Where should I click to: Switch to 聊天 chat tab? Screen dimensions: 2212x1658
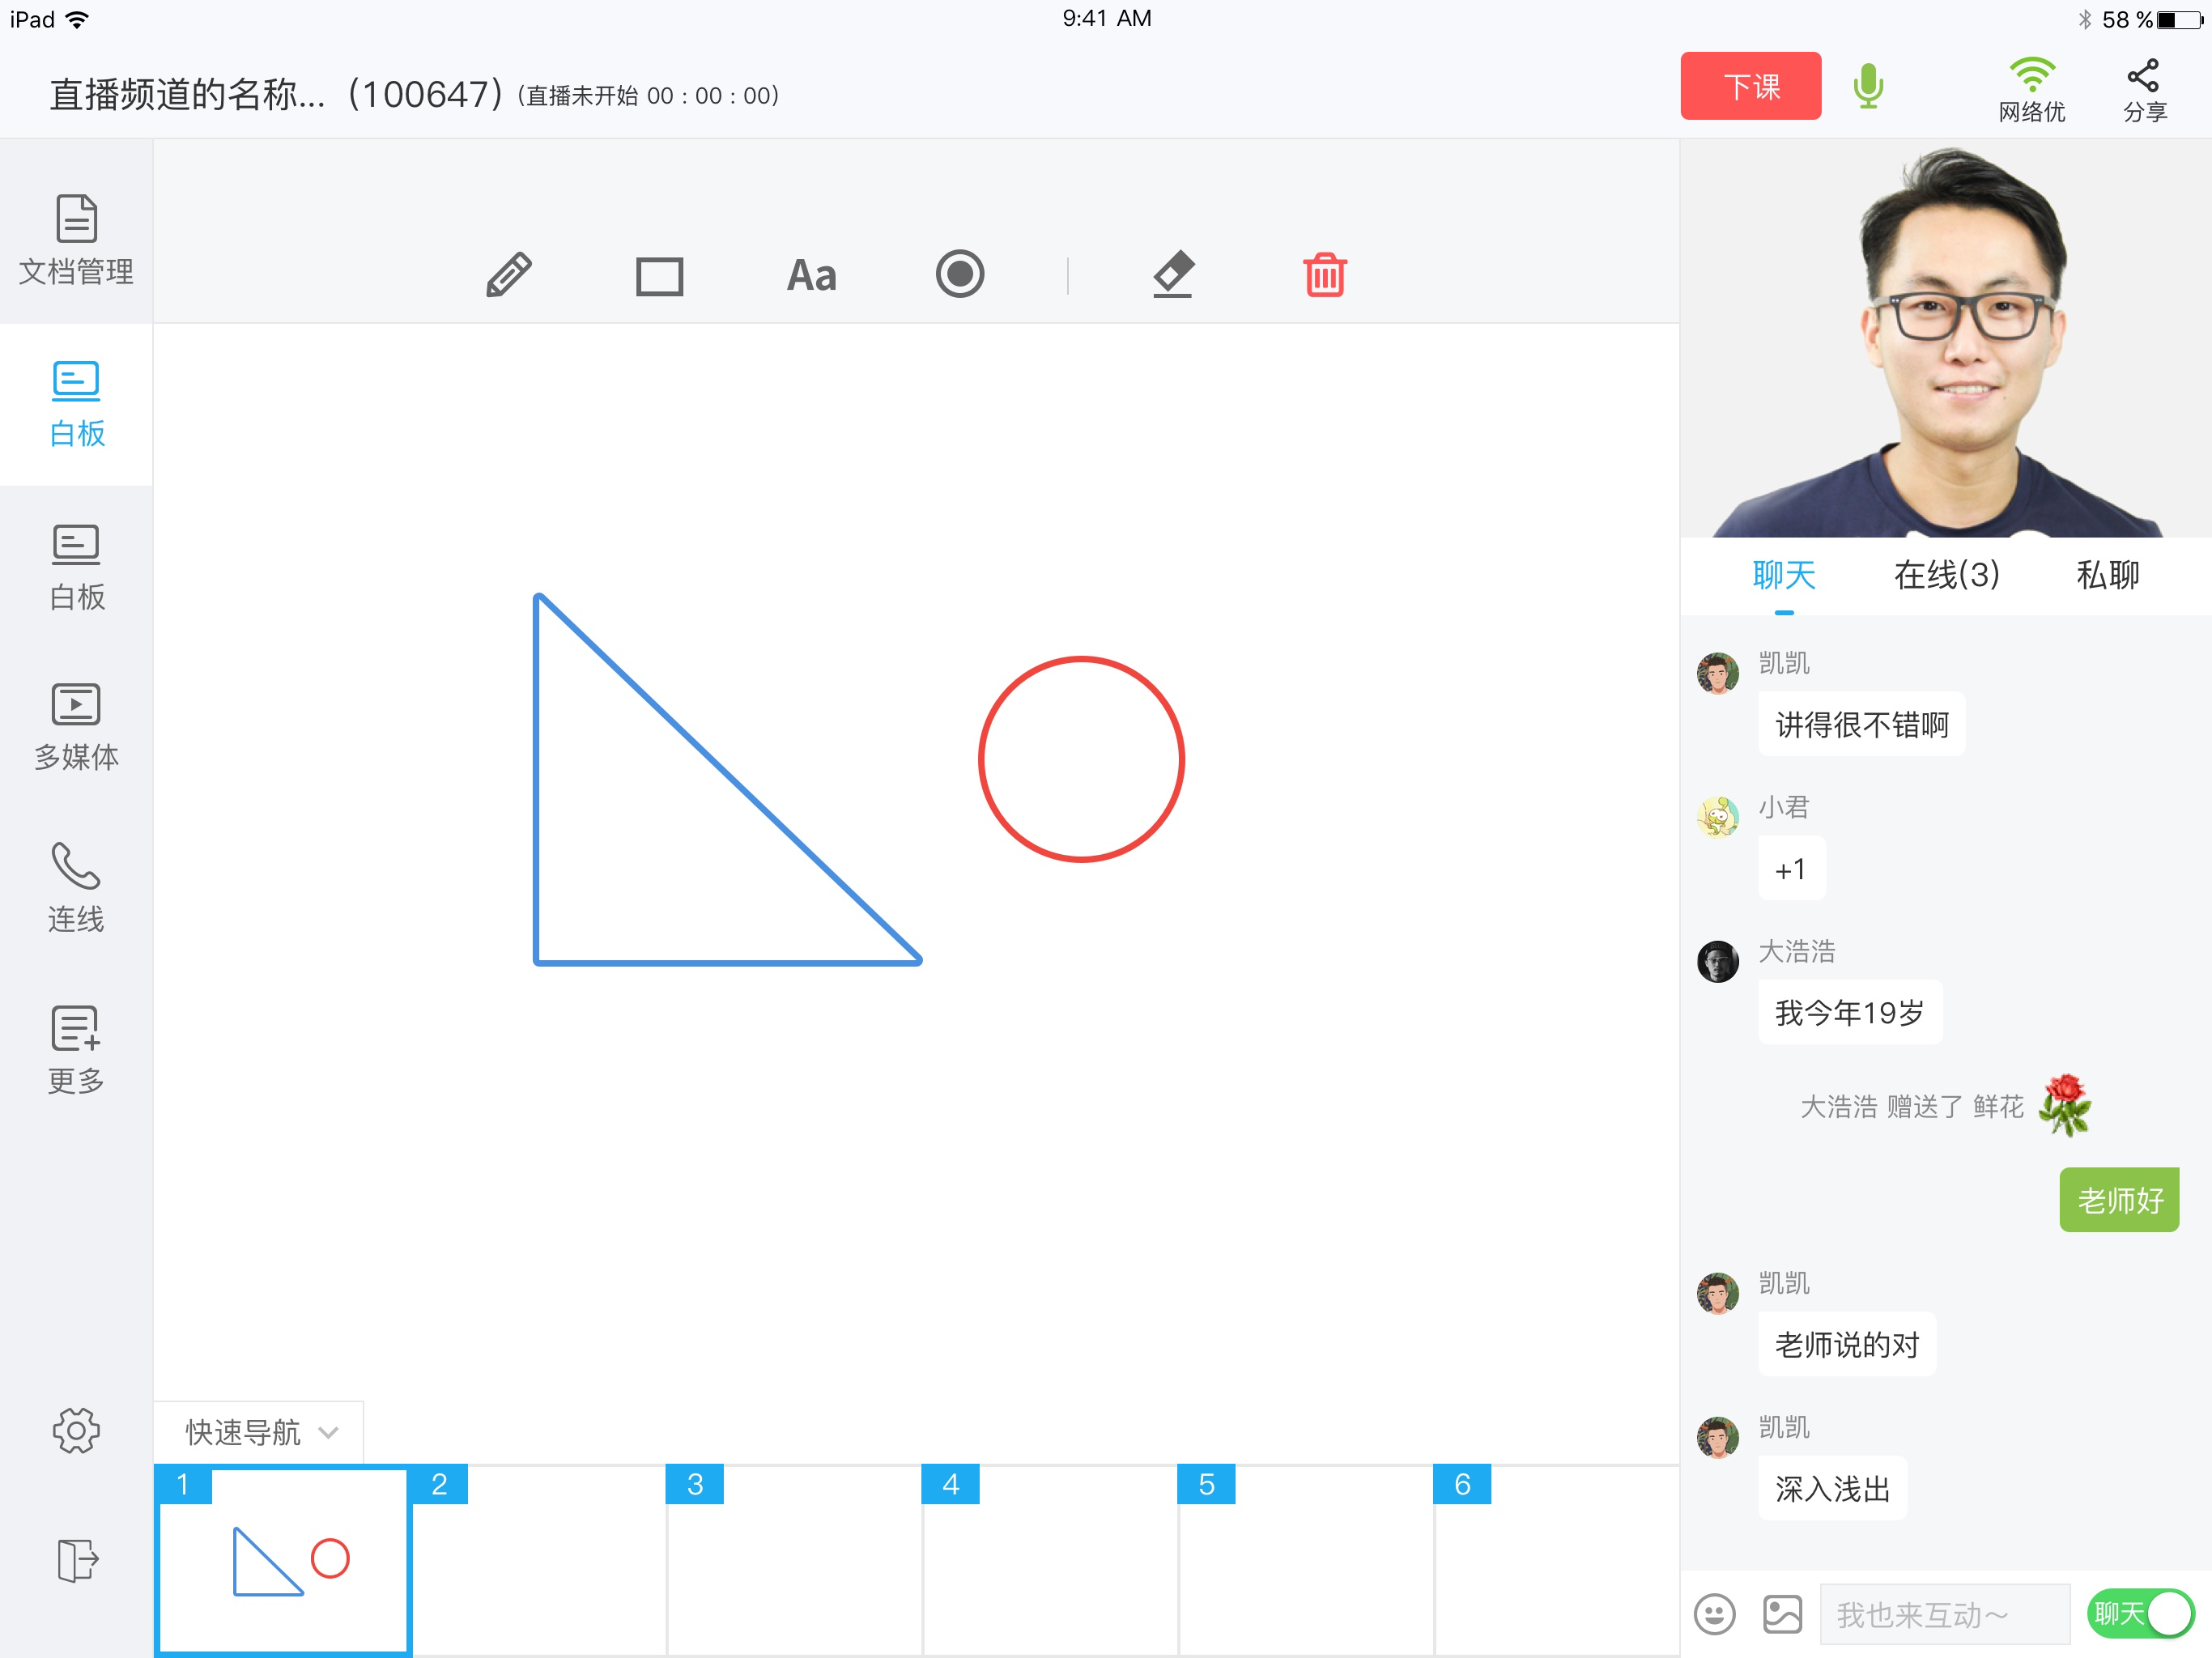(x=1784, y=575)
